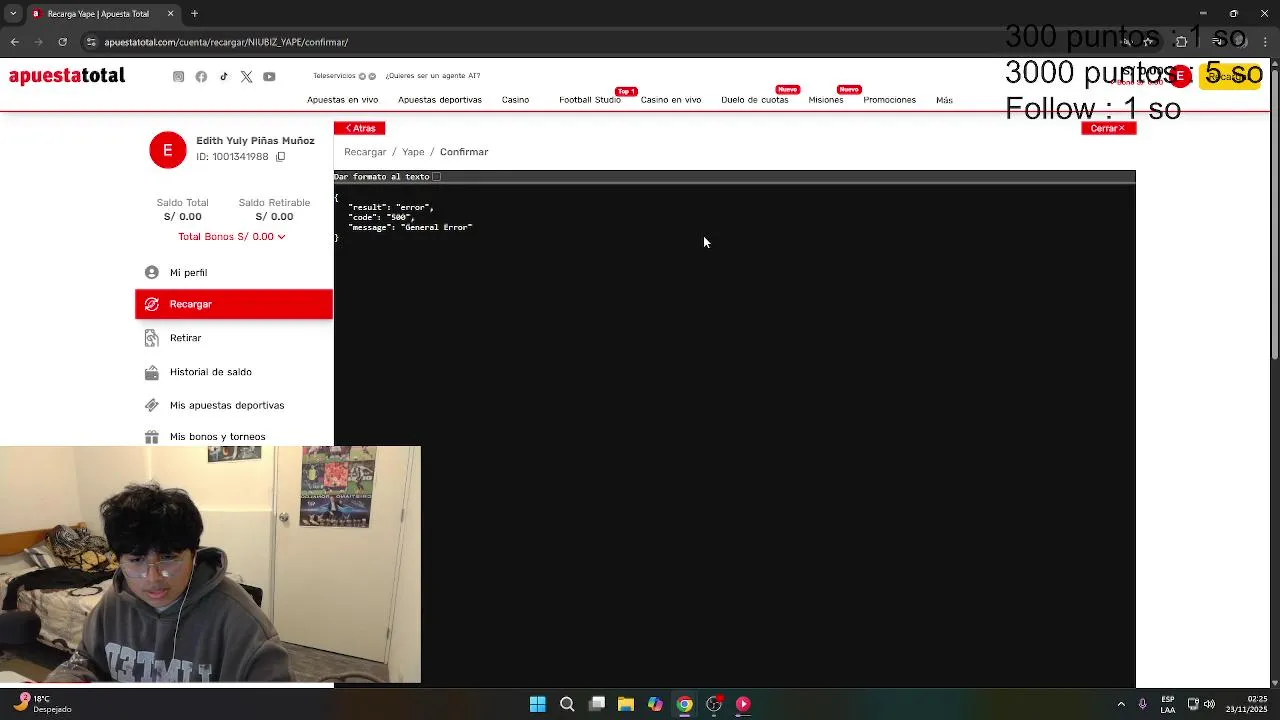This screenshot has width=1280, height=720.
Task: Open Apuestas deportivas menu
Action: 440,100
